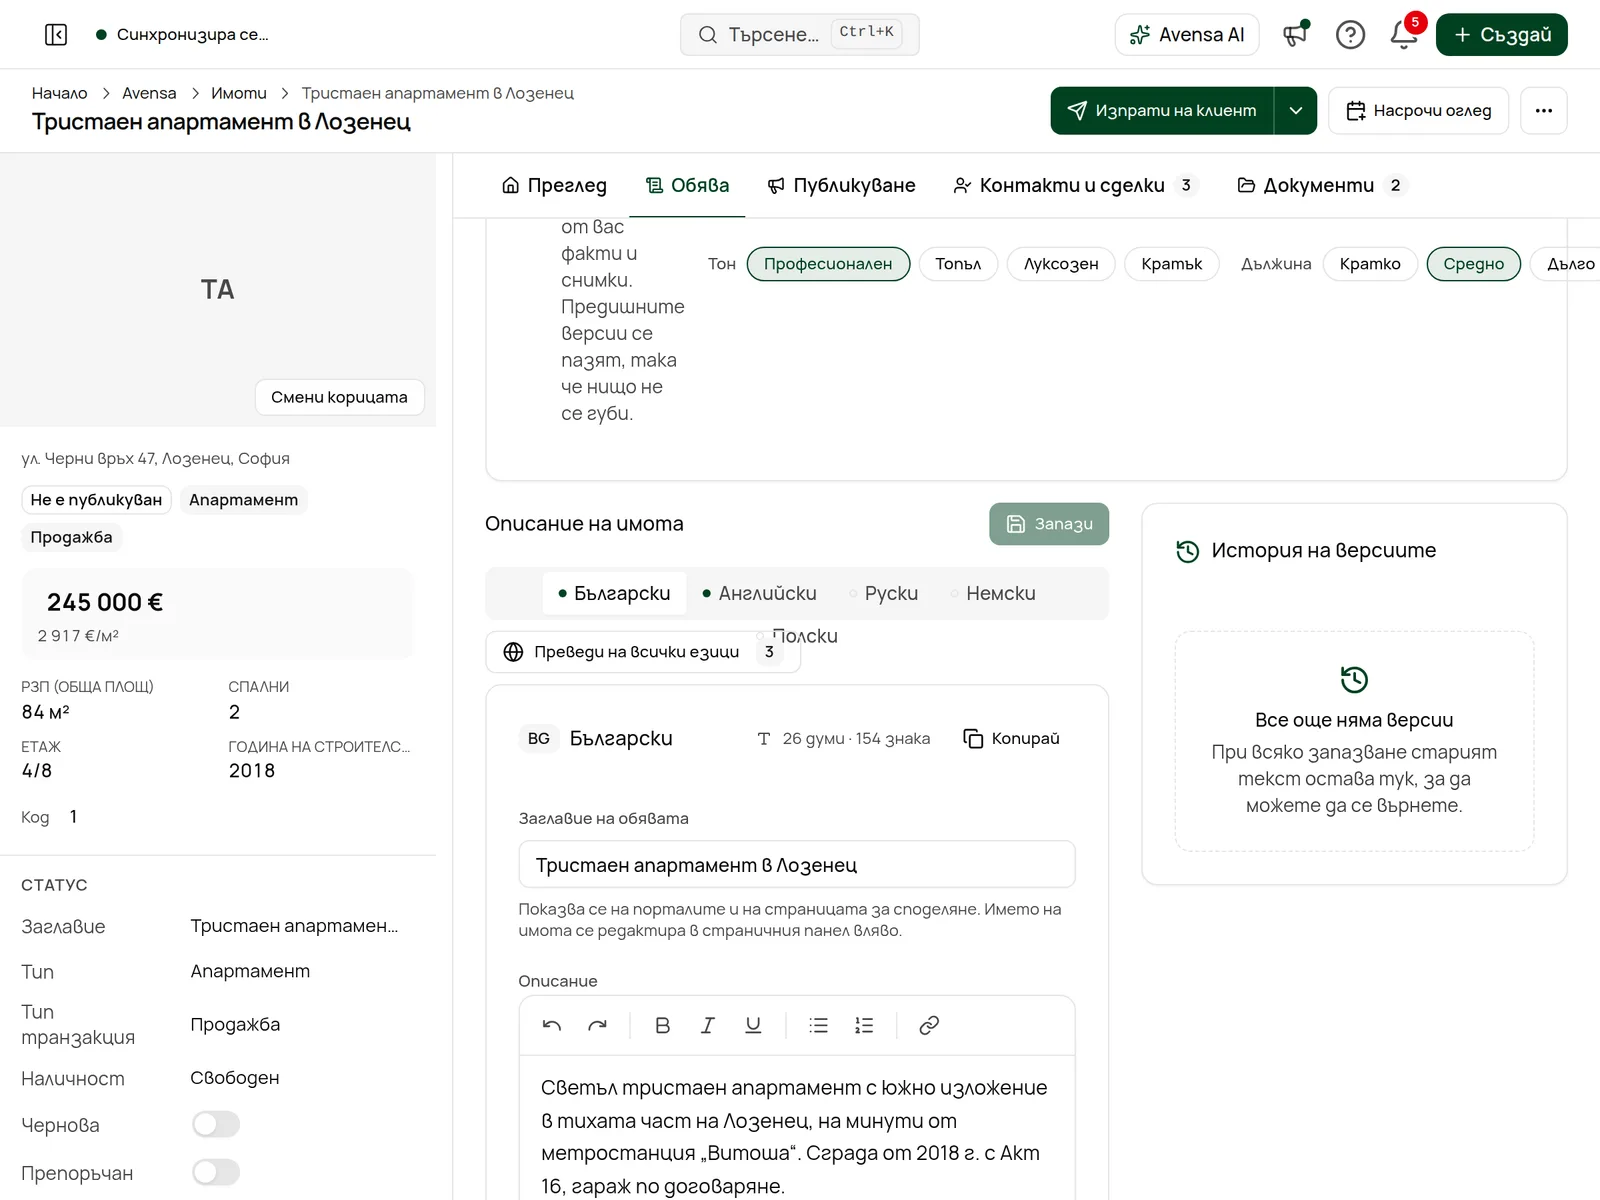Select the Немски language tab

click(993, 593)
